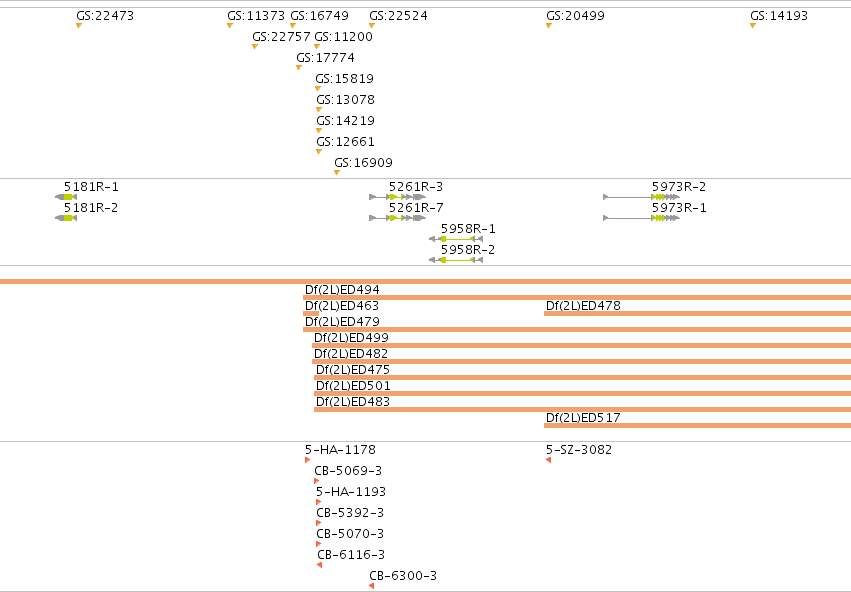Select the 5-HA-1193 insertion label
Viewport: 851px width, 592px height.
pos(351,492)
